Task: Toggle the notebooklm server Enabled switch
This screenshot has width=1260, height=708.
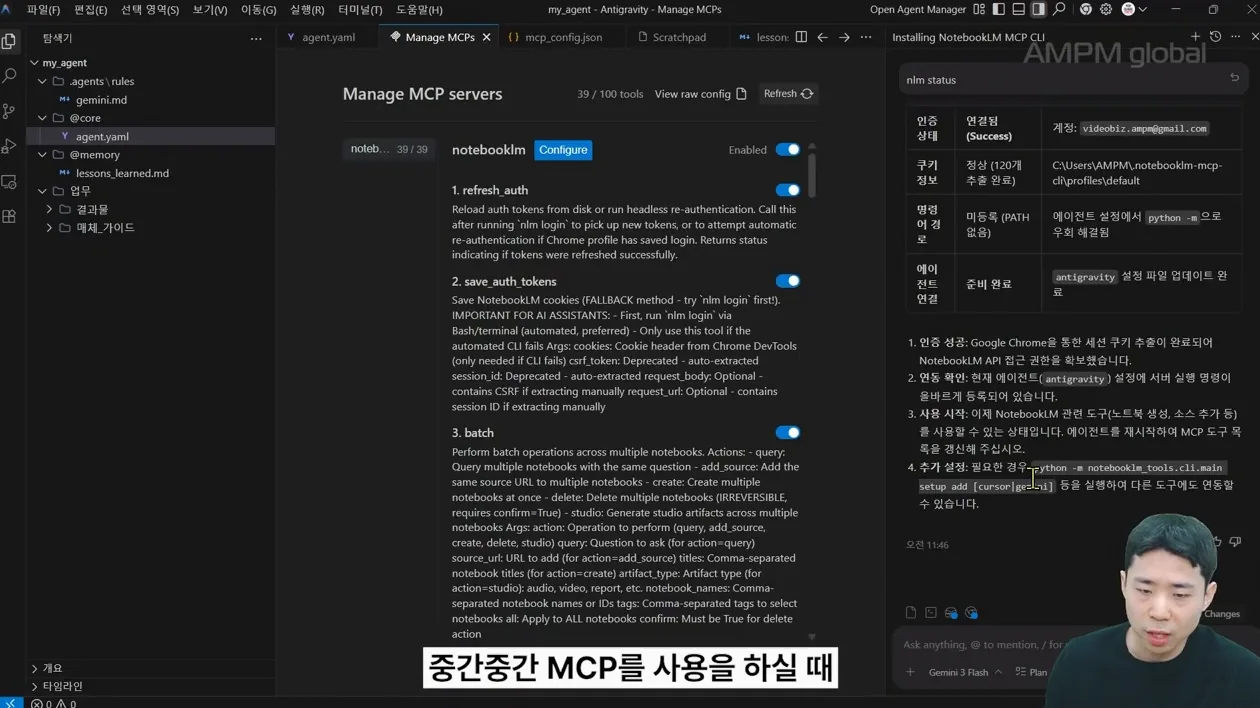Action: click(788, 150)
